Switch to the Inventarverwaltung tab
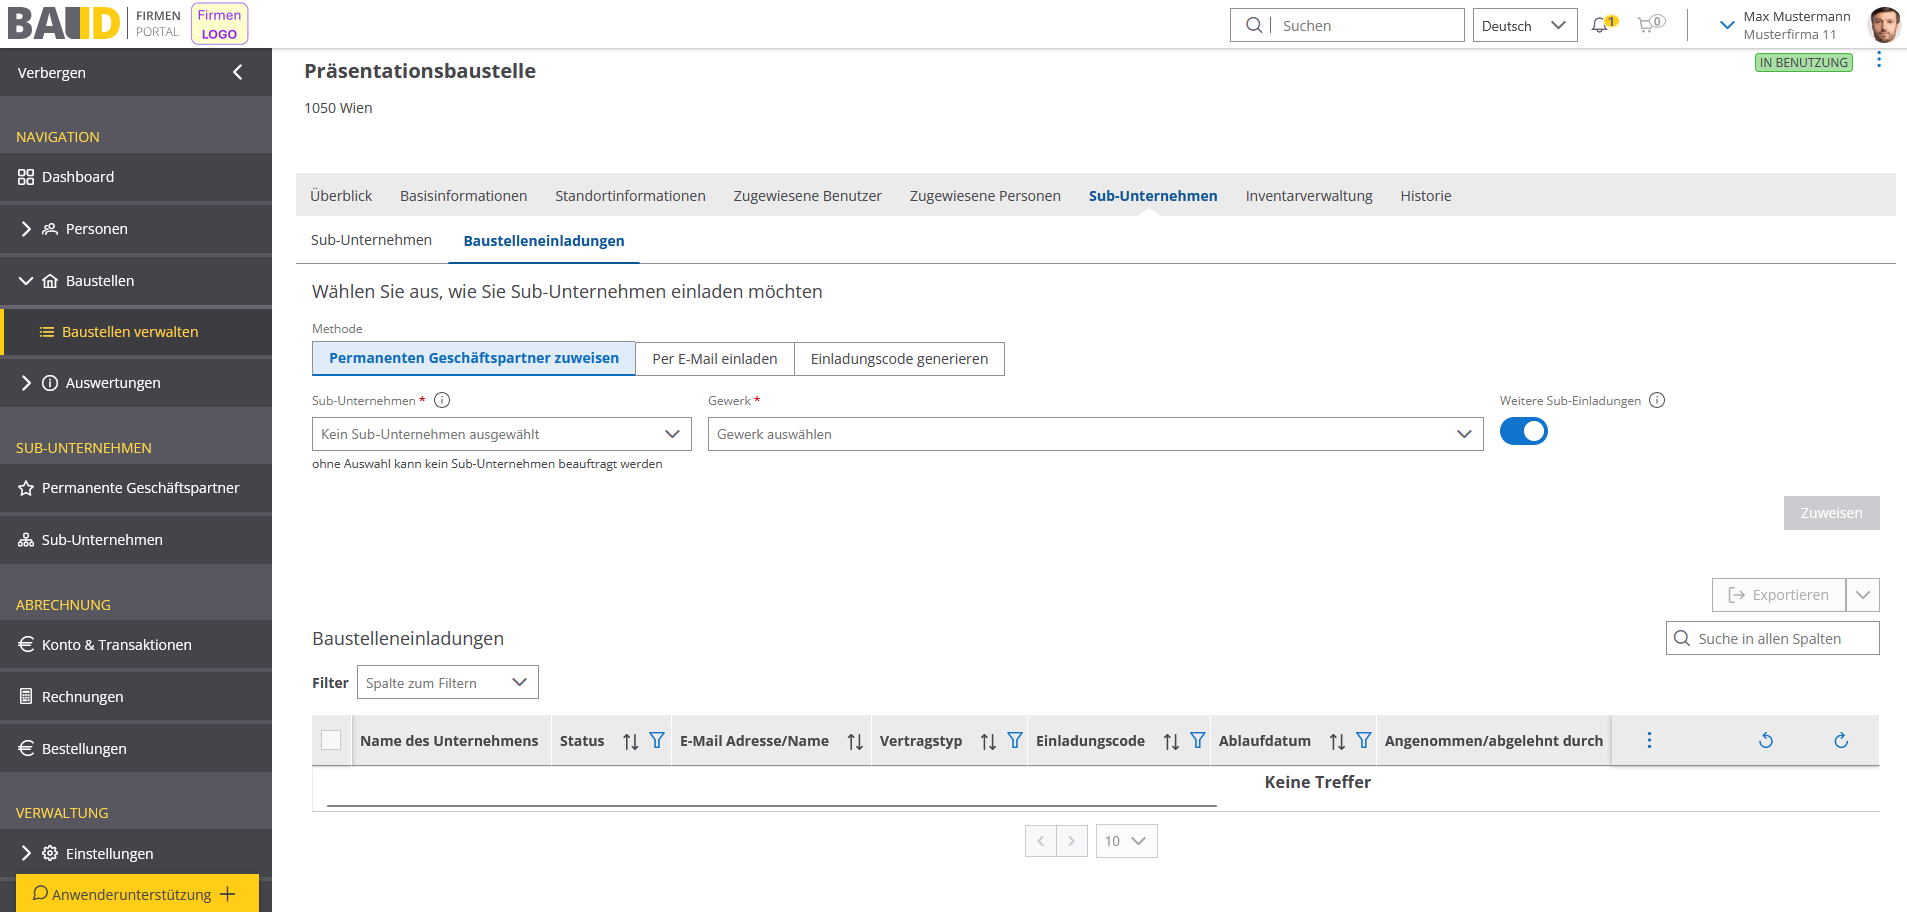The height and width of the screenshot is (912, 1907). coord(1308,196)
